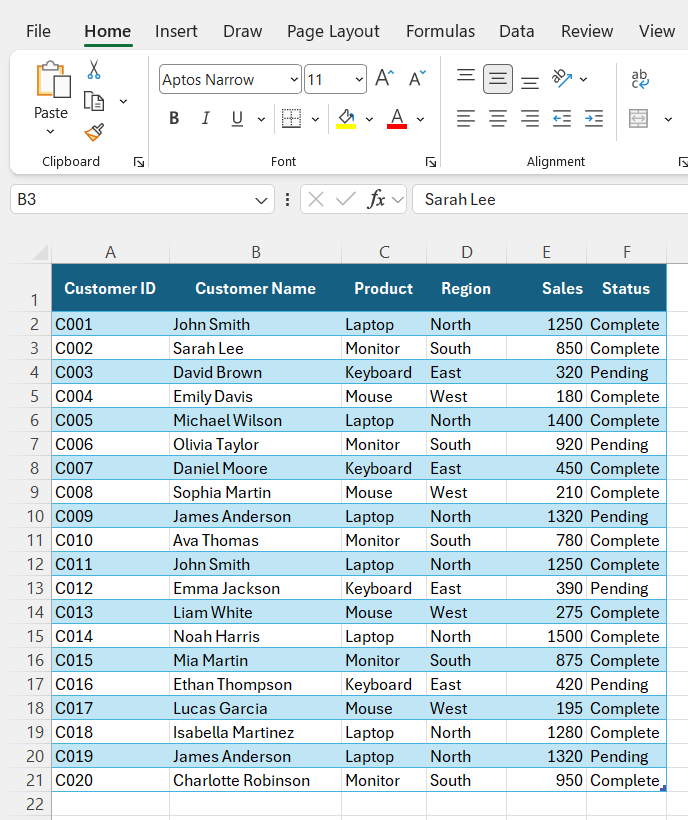The width and height of the screenshot is (688, 820).
Task: Toggle Bold formatting
Action: point(174,119)
